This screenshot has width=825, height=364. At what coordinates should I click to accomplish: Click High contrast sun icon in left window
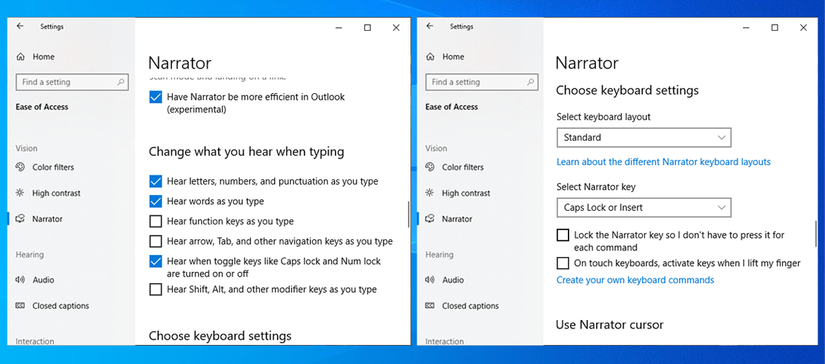pos(21,193)
